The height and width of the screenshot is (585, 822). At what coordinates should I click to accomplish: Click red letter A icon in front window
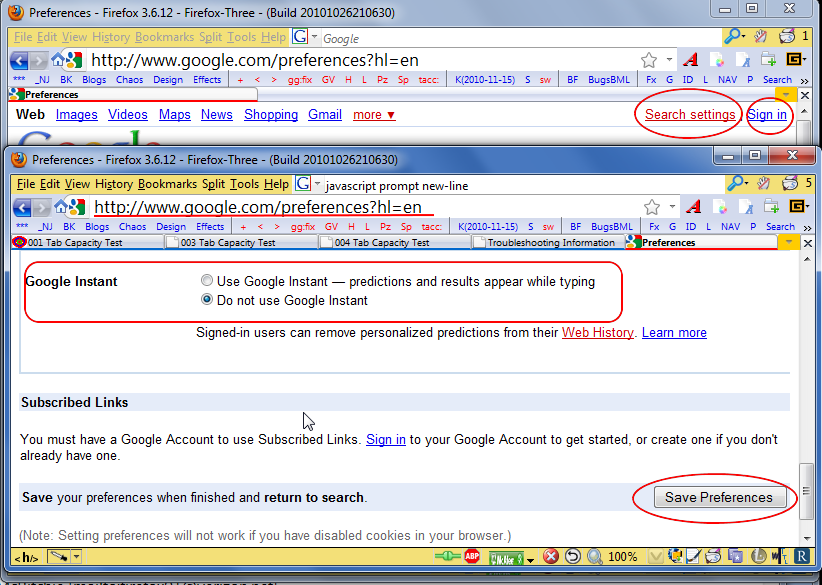tap(694, 207)
